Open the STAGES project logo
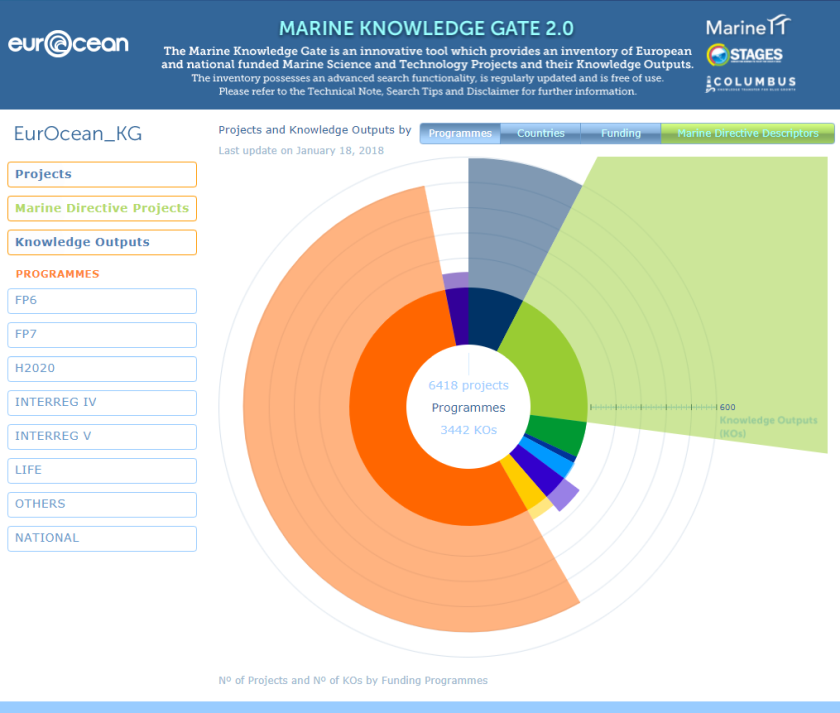Viewport: 840px width, 713px height. click(745, 55)
